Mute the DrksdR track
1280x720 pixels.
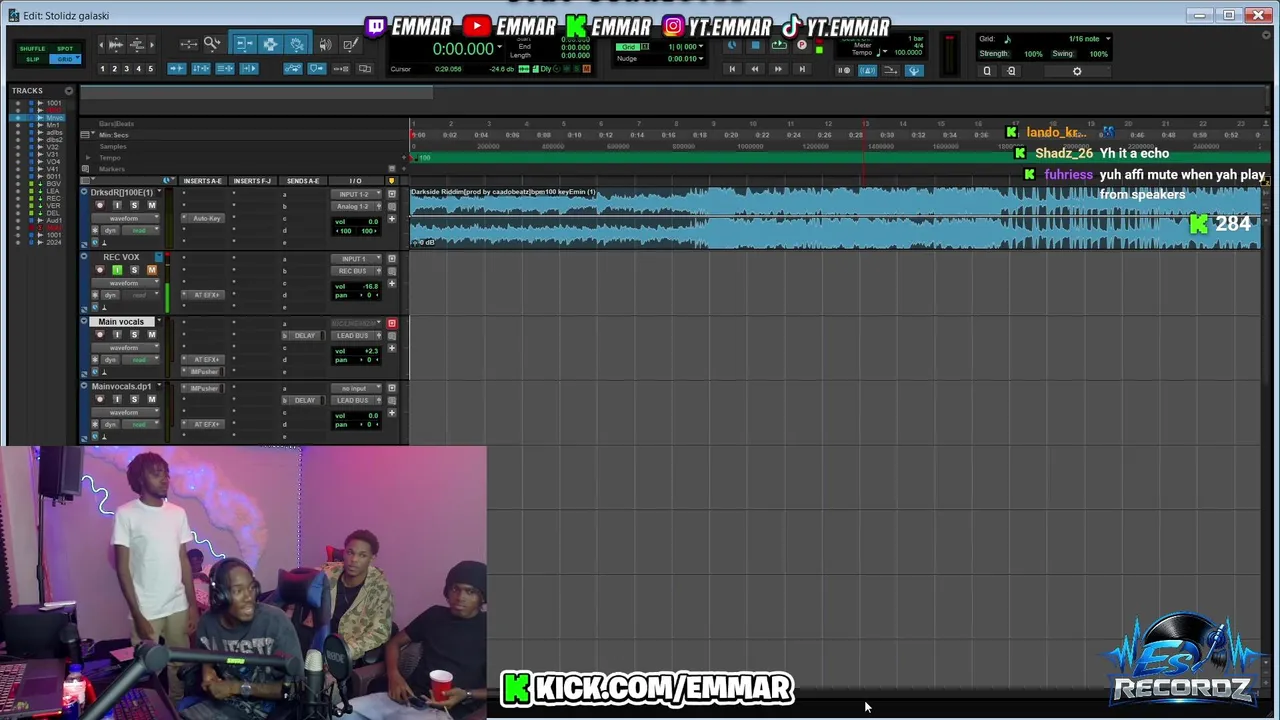pos(152,205)
